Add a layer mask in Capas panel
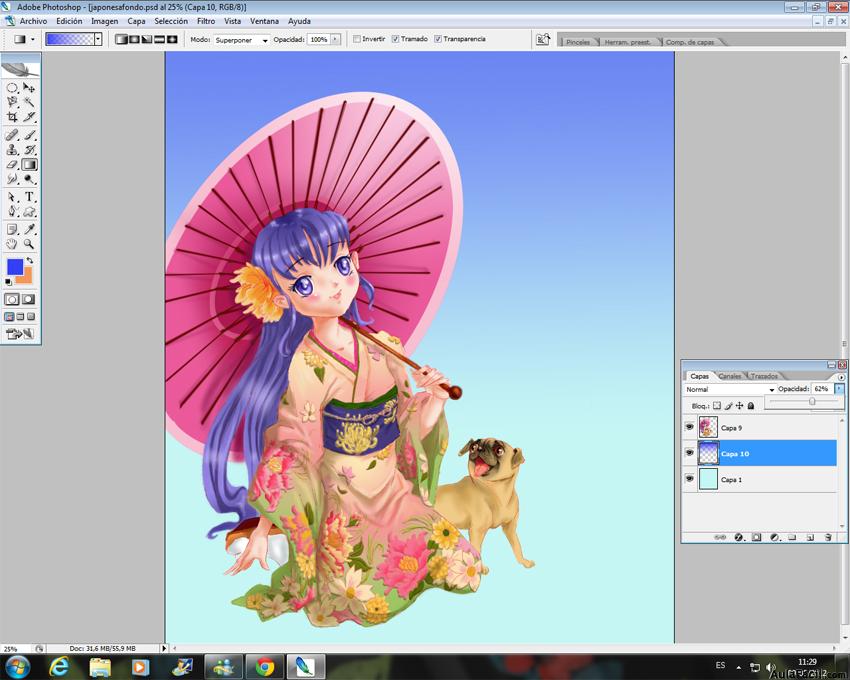850x680 pixels. (x=756, y=537)
